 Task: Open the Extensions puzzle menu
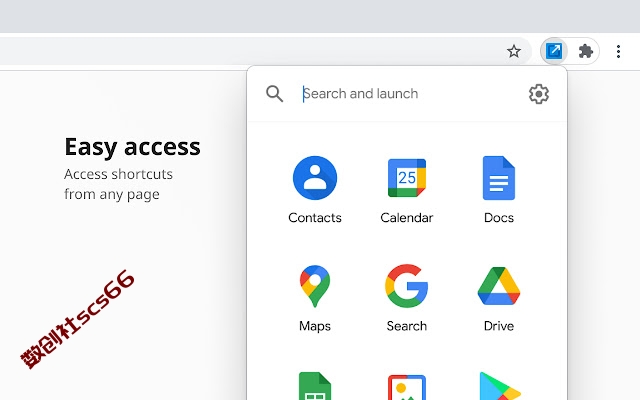(x=586, y=51)
